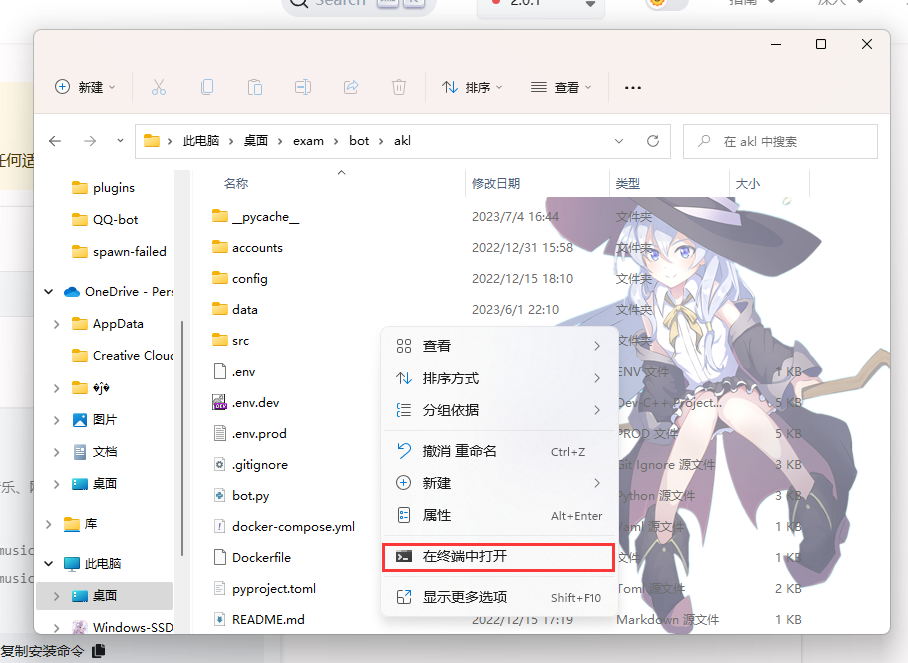Choose 显示更多选项 in context menu
908x663 pixels.
pyautogui.click(x=499, y=597)
